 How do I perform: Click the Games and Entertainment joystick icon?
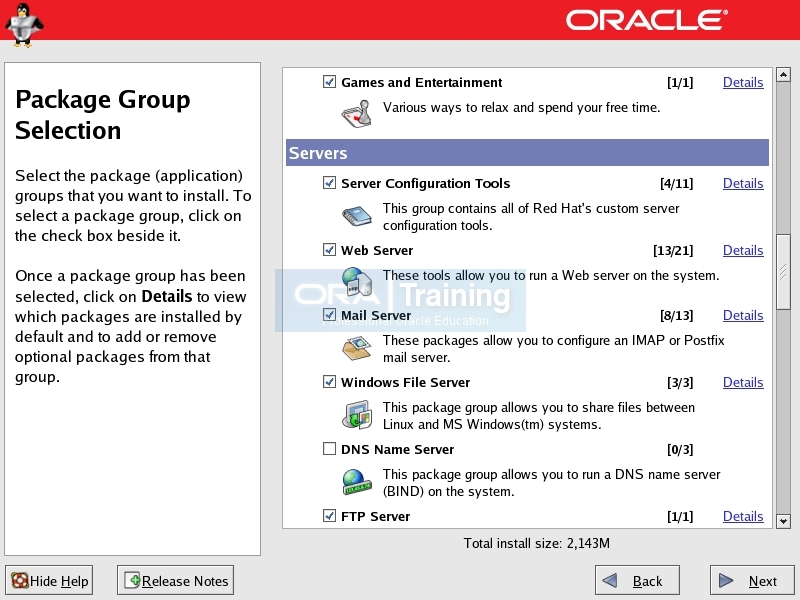pyautogui.click(x=357, y=113)
